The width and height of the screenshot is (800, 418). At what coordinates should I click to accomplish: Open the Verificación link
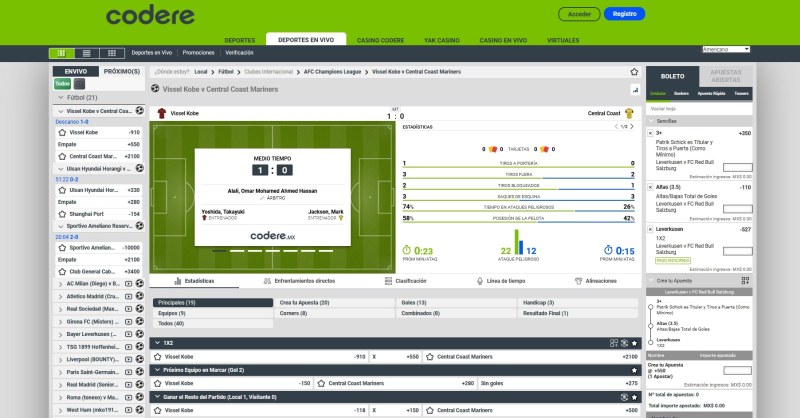pos(239,53)
